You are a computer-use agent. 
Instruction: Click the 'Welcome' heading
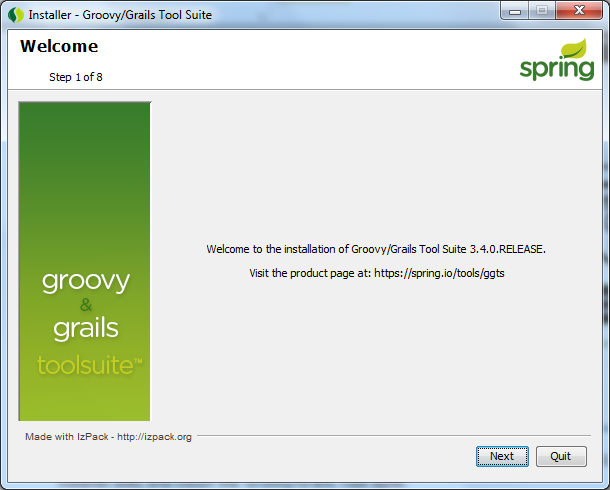tap(59, 47)
